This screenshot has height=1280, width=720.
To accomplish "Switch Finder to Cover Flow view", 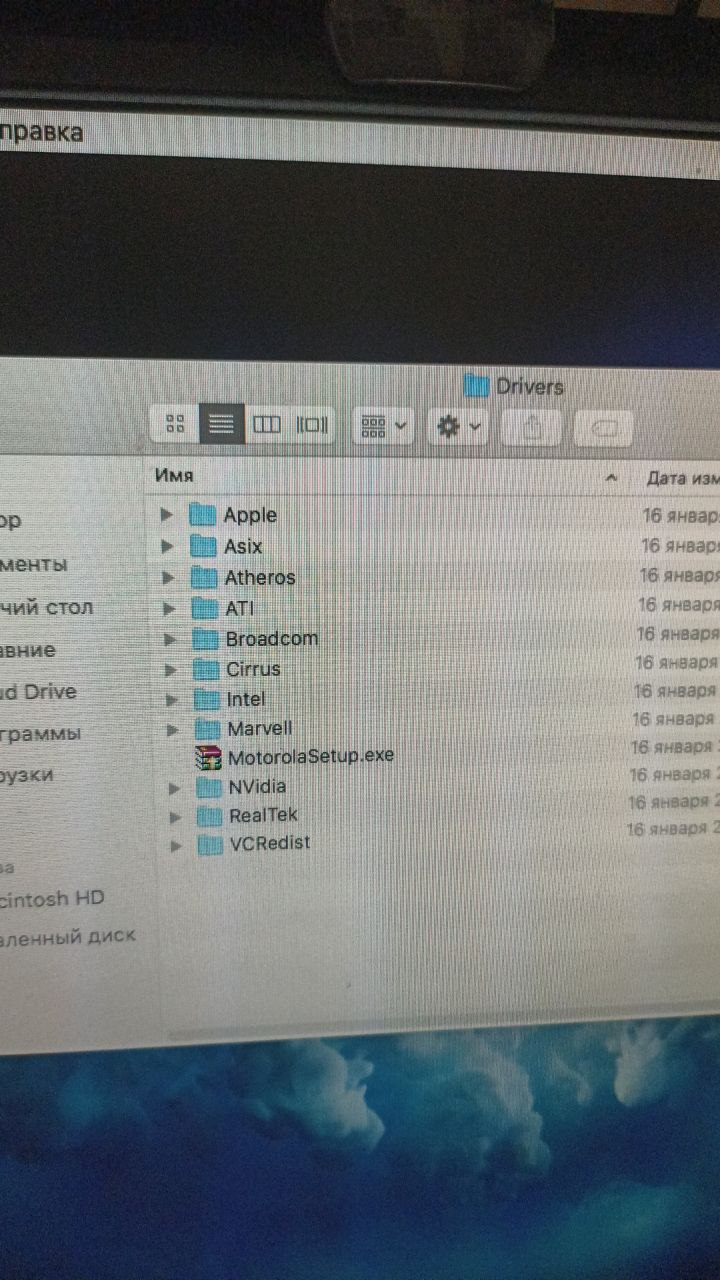I will click(313, 424).
